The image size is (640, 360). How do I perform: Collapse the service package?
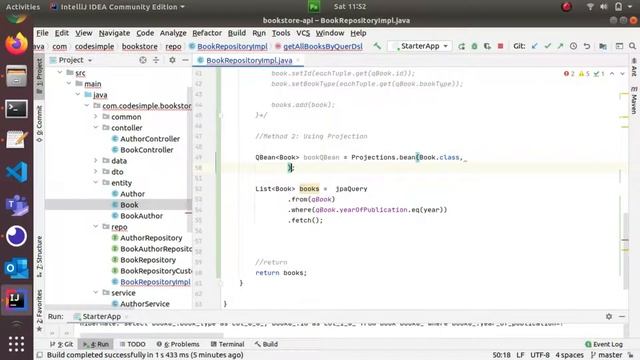[96, 293]
